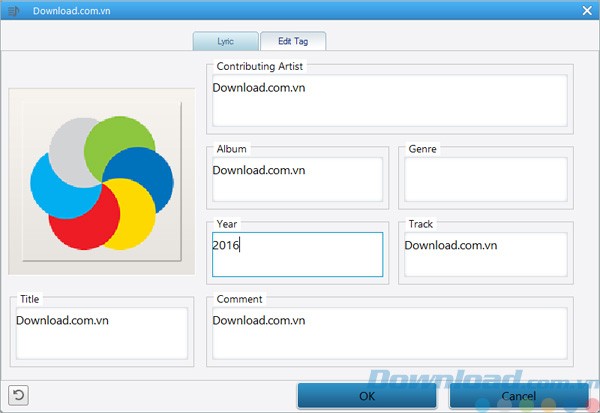Image resolution: width=600 pixels, height=413 pixels.
Task: Select the empty Genre field
Action: coord(485,179)
